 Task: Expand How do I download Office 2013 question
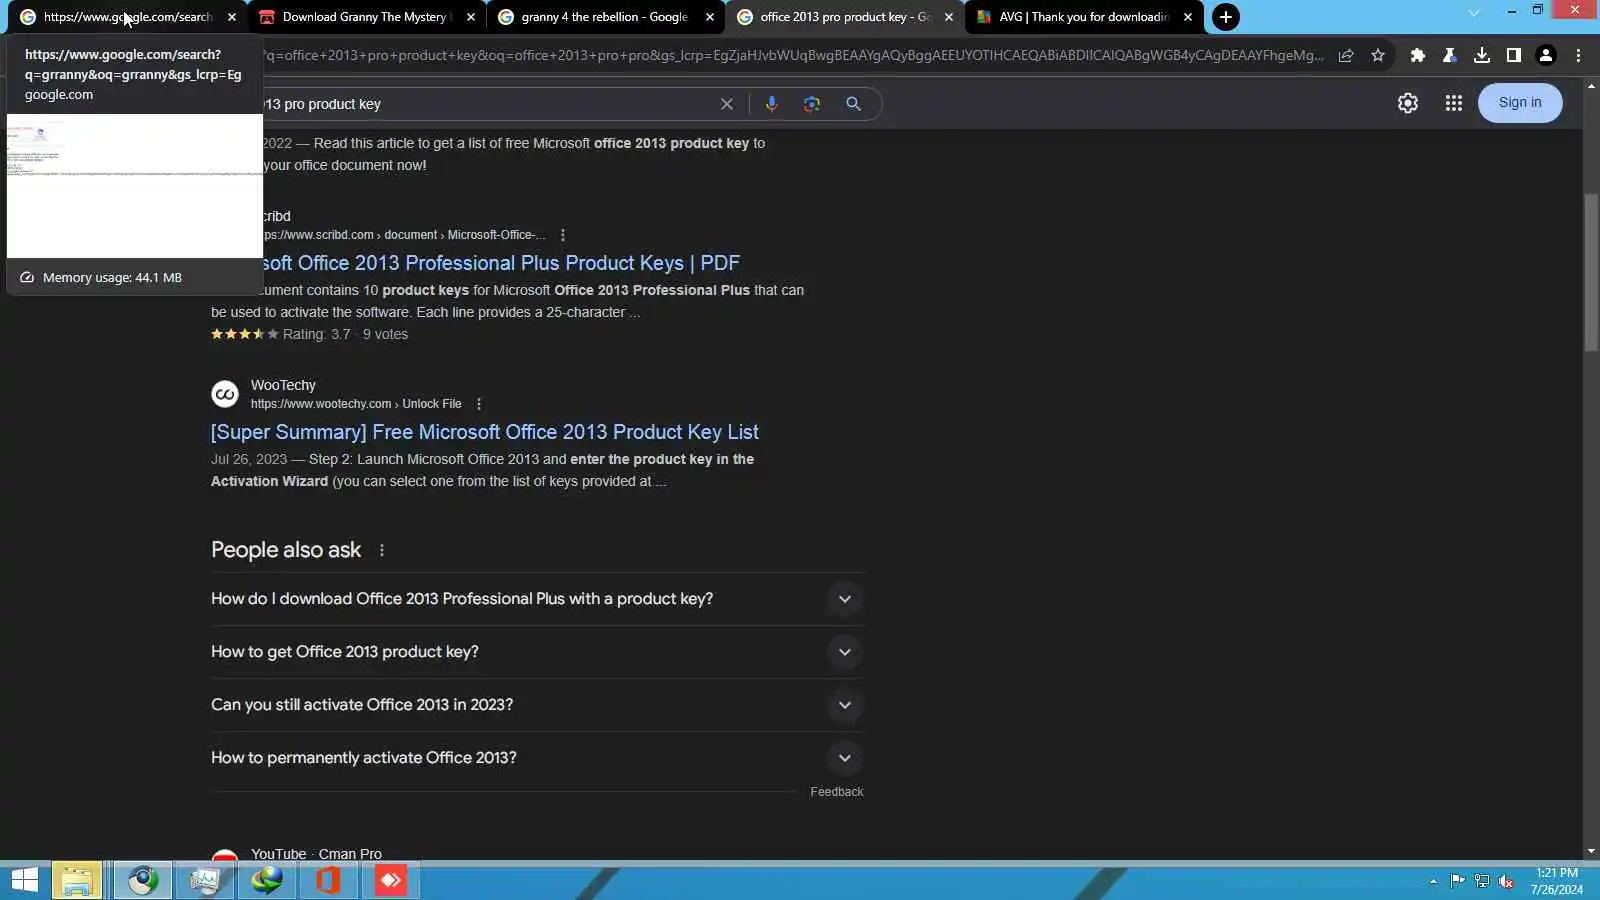click(x=537, y=600)
